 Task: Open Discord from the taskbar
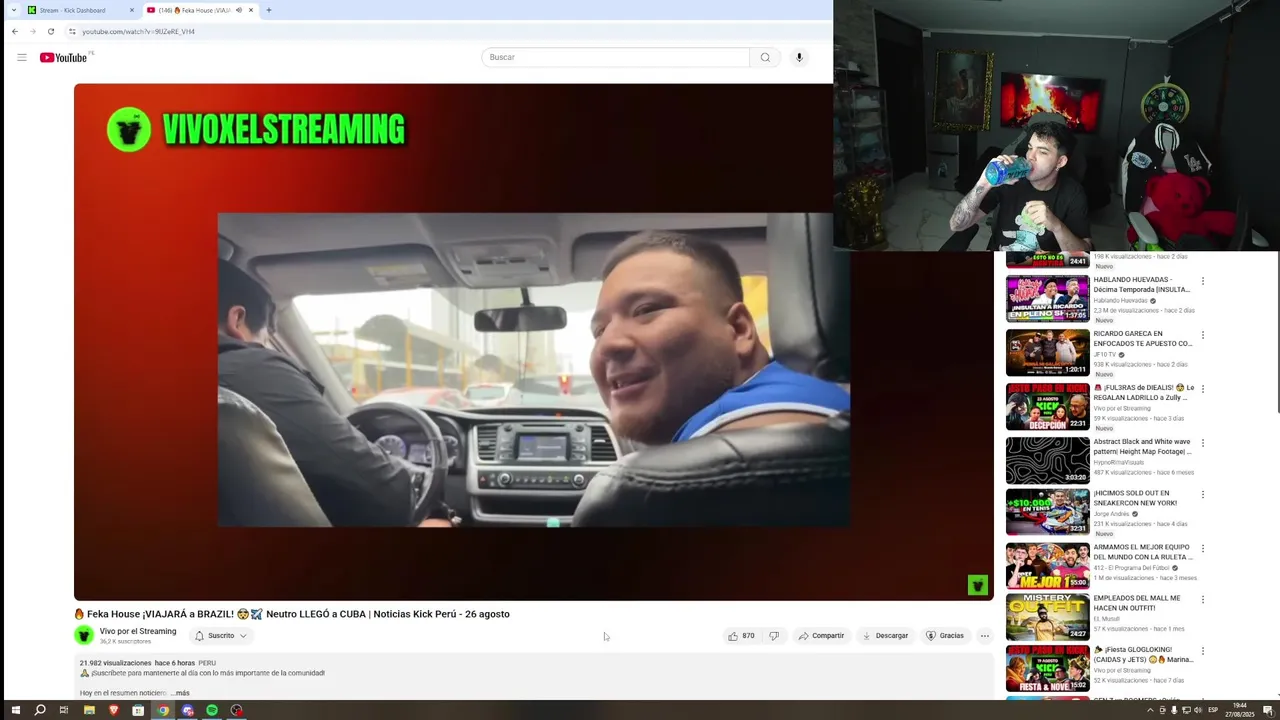click(187, 710)
